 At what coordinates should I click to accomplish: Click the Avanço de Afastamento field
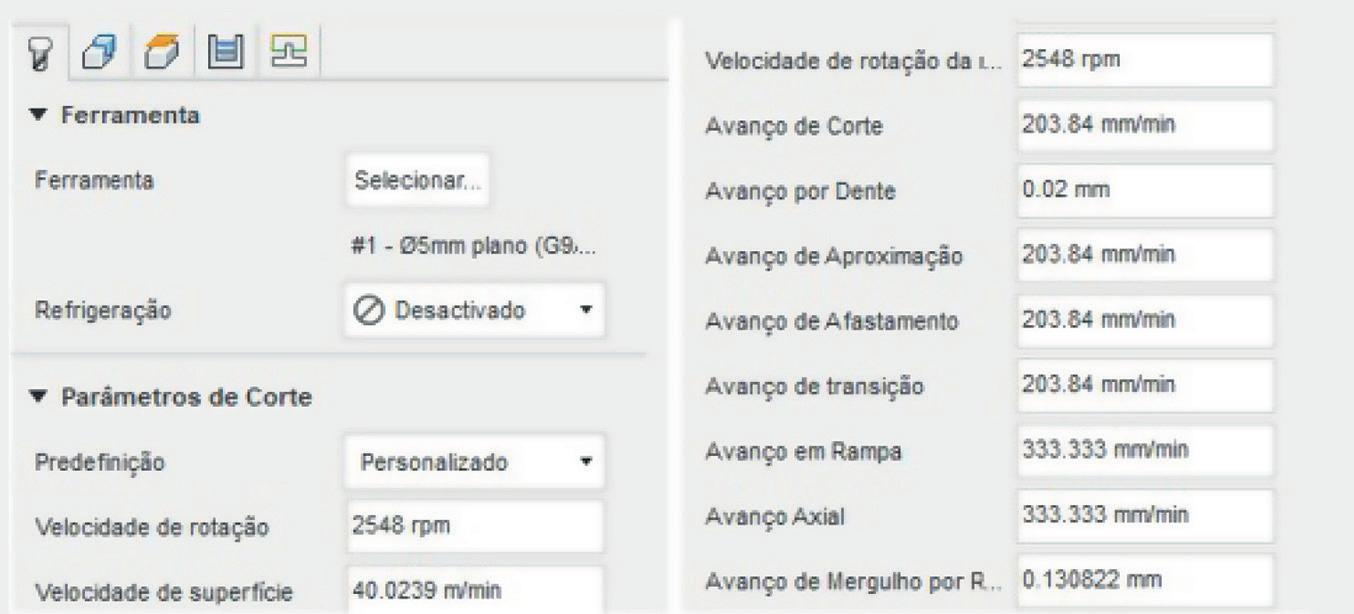1145,320
